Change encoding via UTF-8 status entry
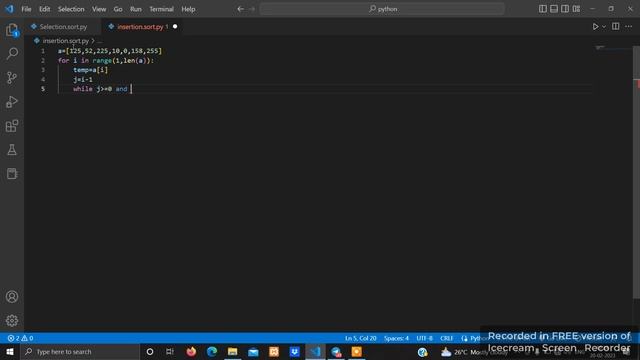The width and height of the screenshot is (640, 360). click(424, 338)
